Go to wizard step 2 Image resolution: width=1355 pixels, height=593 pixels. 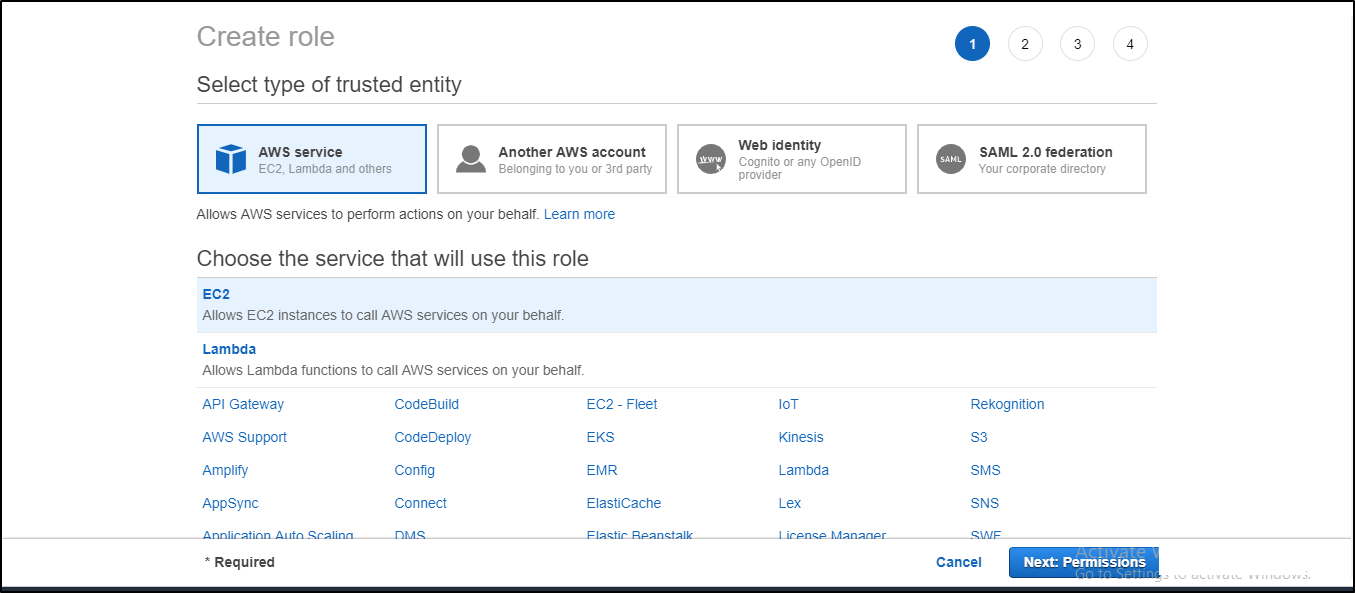(x=1025, y=44)
